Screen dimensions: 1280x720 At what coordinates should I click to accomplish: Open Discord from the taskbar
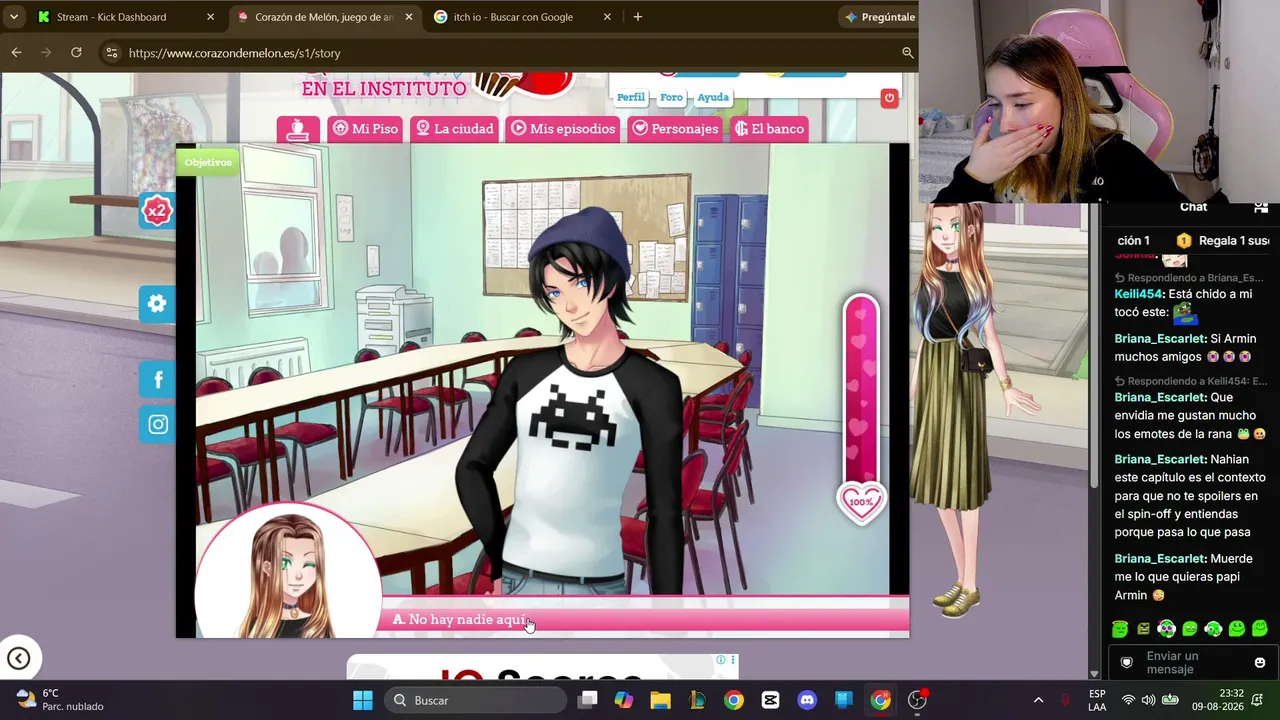807,700
